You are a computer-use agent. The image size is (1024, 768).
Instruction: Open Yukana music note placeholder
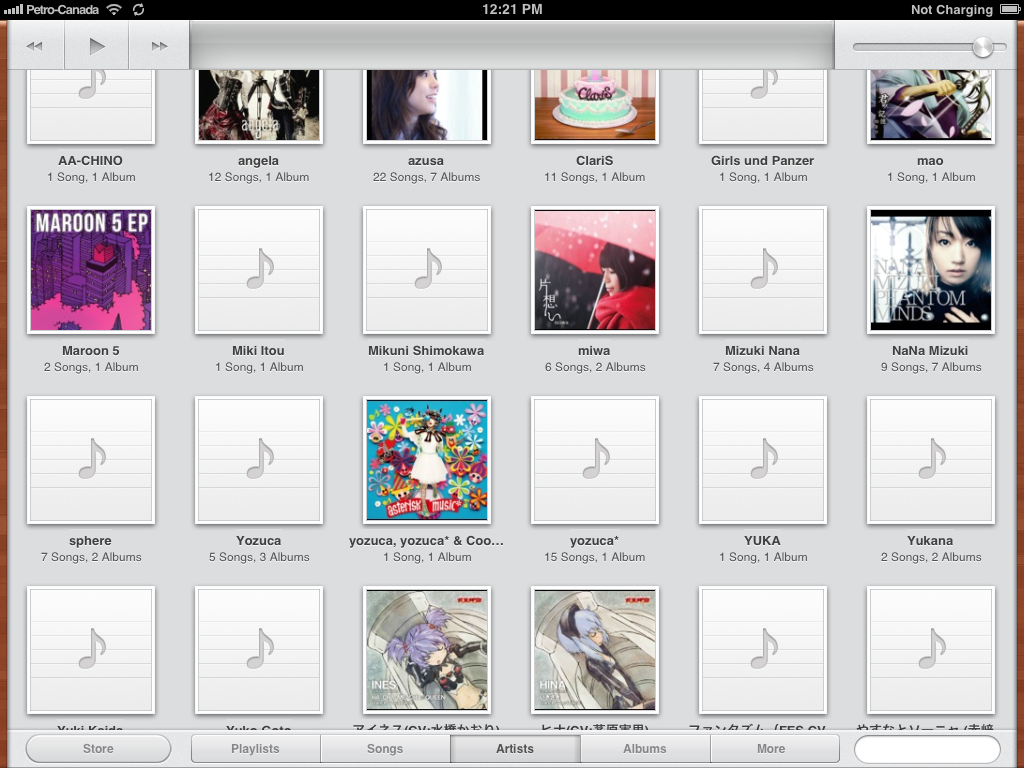pos(931,460)
